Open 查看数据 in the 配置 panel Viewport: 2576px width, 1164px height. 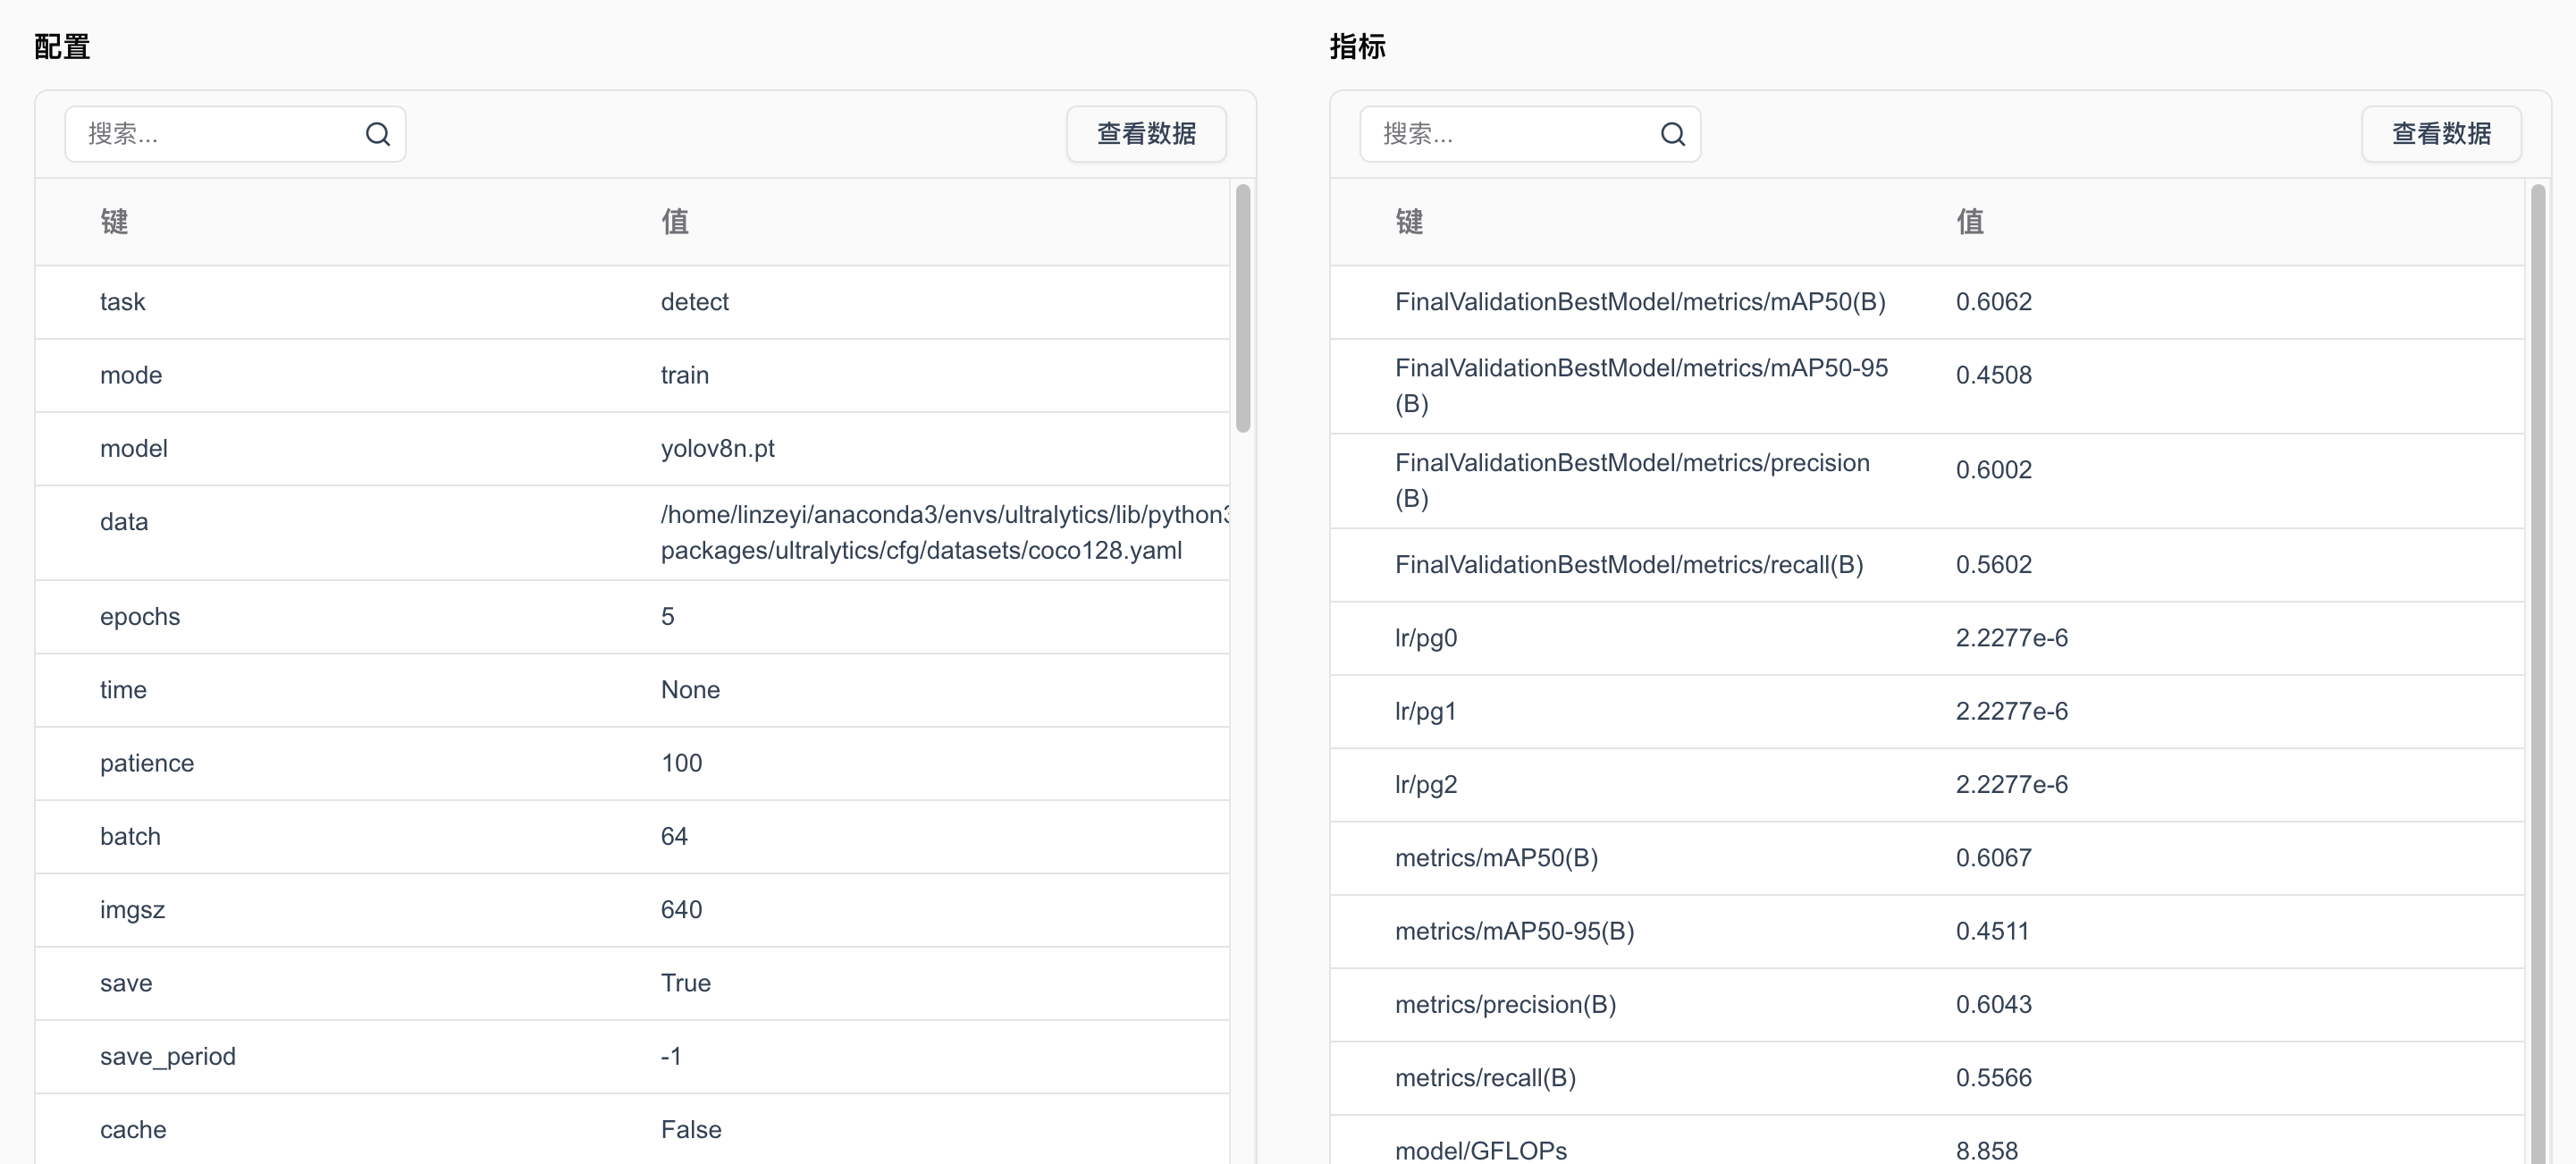[x=1146, y=134]
